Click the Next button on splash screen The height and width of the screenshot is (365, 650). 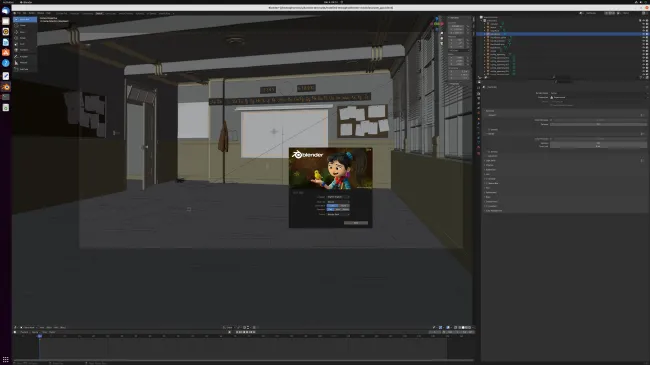coord(356,223)
